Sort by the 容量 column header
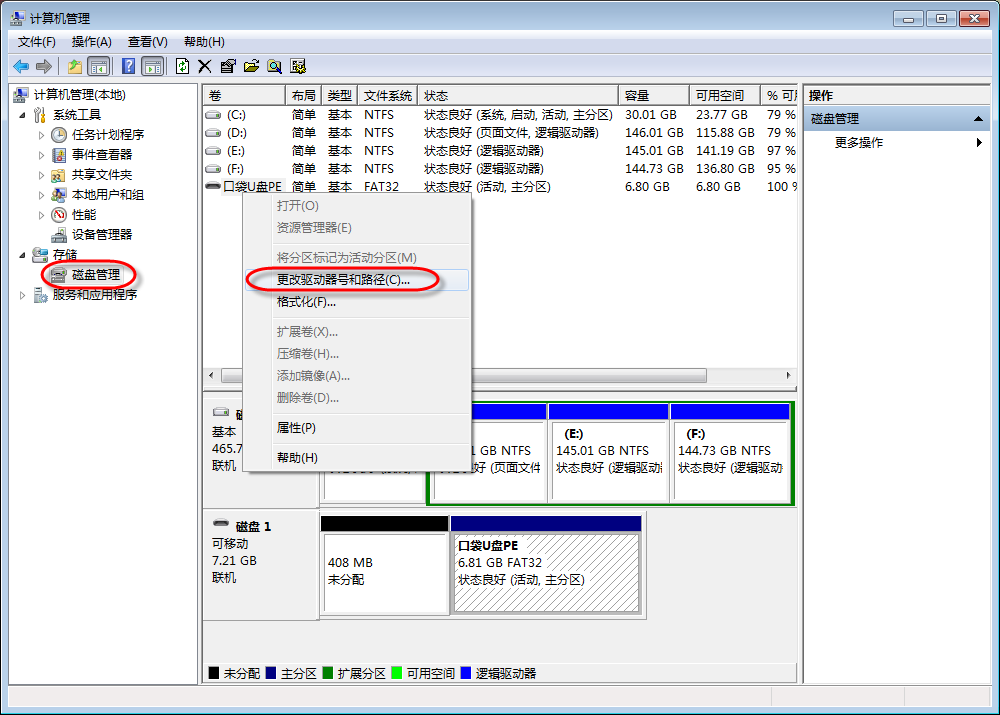Viewport: 1000px width, 715px height. pyautogui.click(x=654, y=96)
